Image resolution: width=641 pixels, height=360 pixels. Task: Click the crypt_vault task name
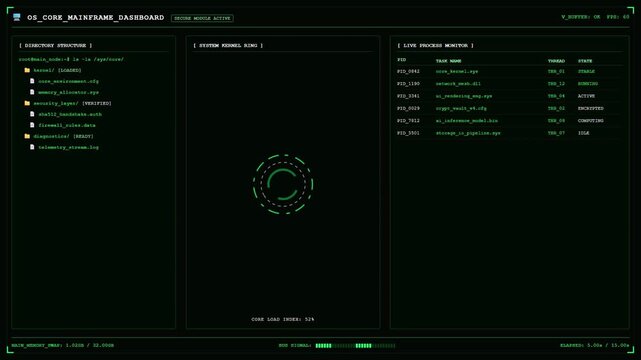pos(461,108)
